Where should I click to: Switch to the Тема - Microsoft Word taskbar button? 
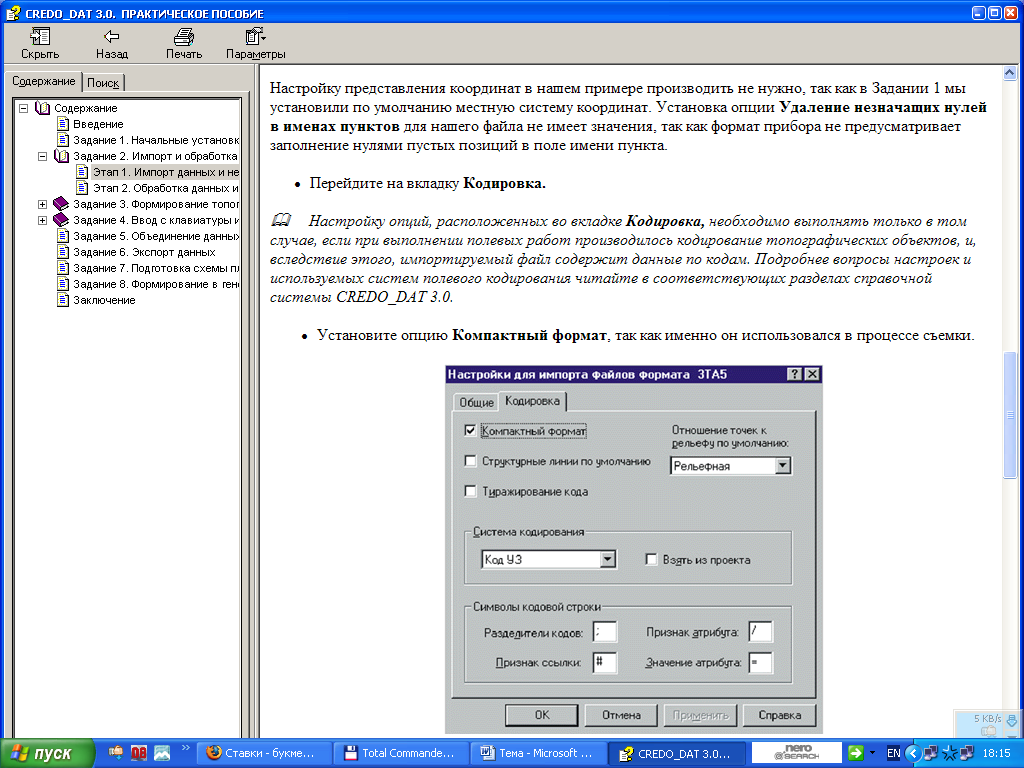coord(539,753)
